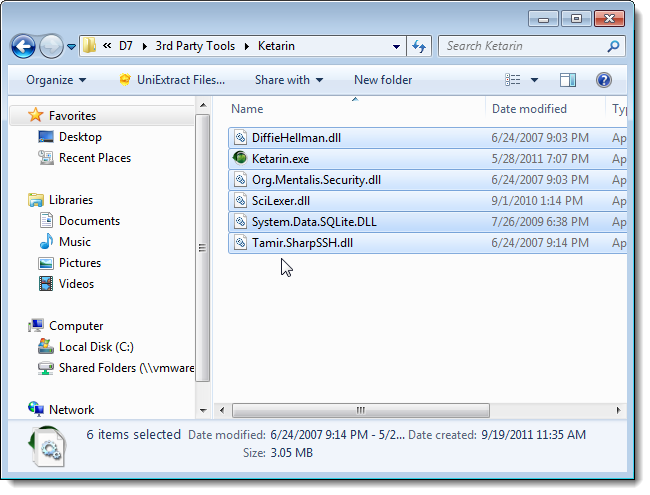650x495 pixels.
Task: Click the folder icon in address bar
Action: [89, 46]
